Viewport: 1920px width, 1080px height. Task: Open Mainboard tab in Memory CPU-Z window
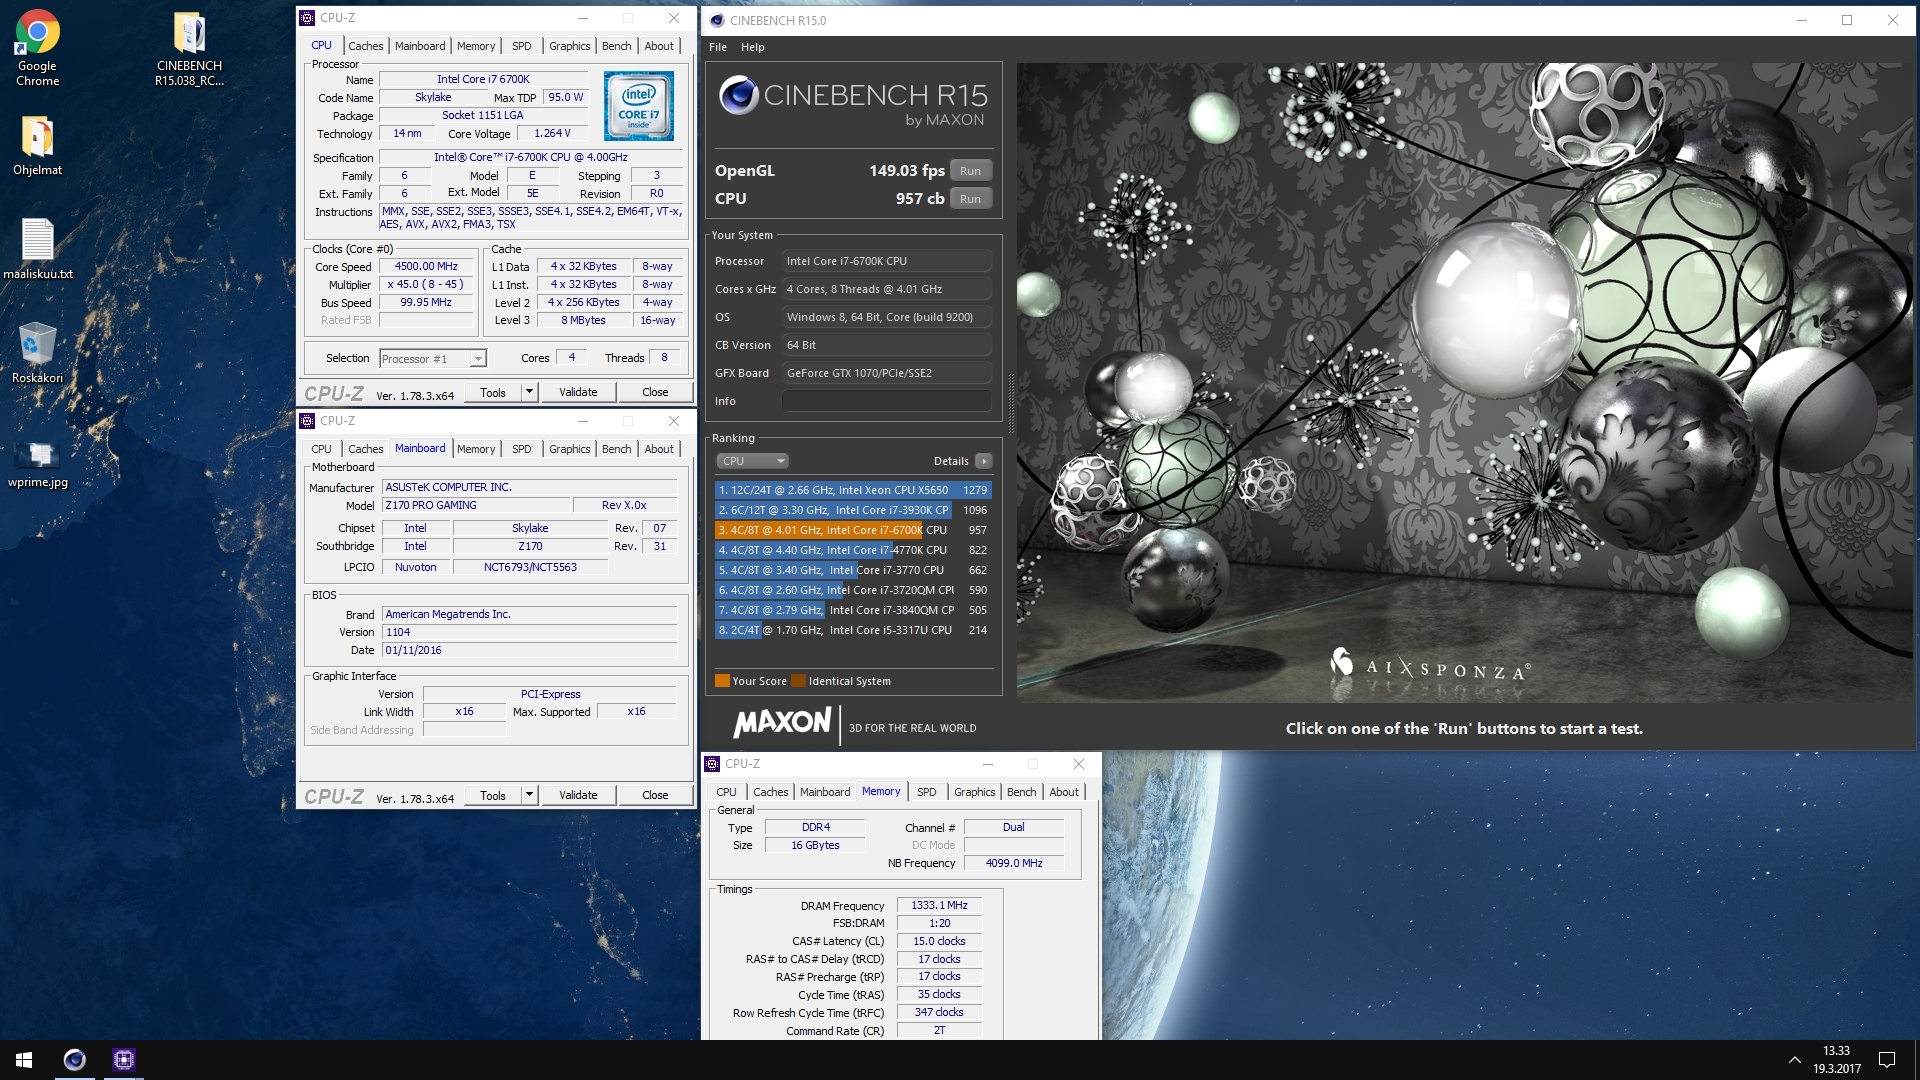pos(825,792)
